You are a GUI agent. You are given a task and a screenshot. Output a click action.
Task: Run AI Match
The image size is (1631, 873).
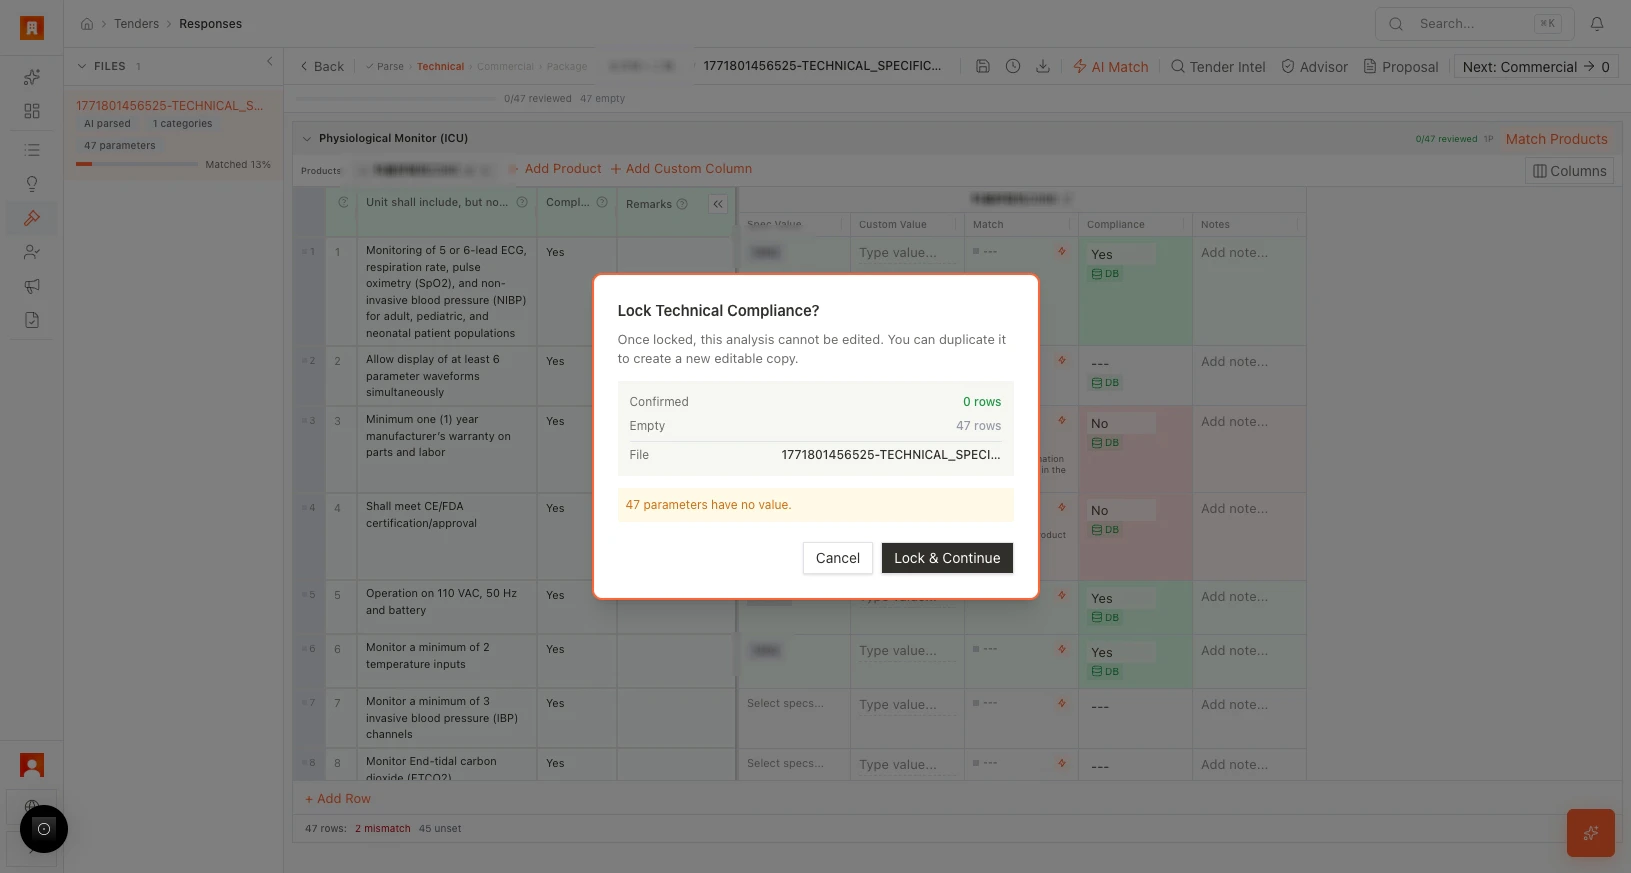pyautogui.click(x=1111, y=67)
